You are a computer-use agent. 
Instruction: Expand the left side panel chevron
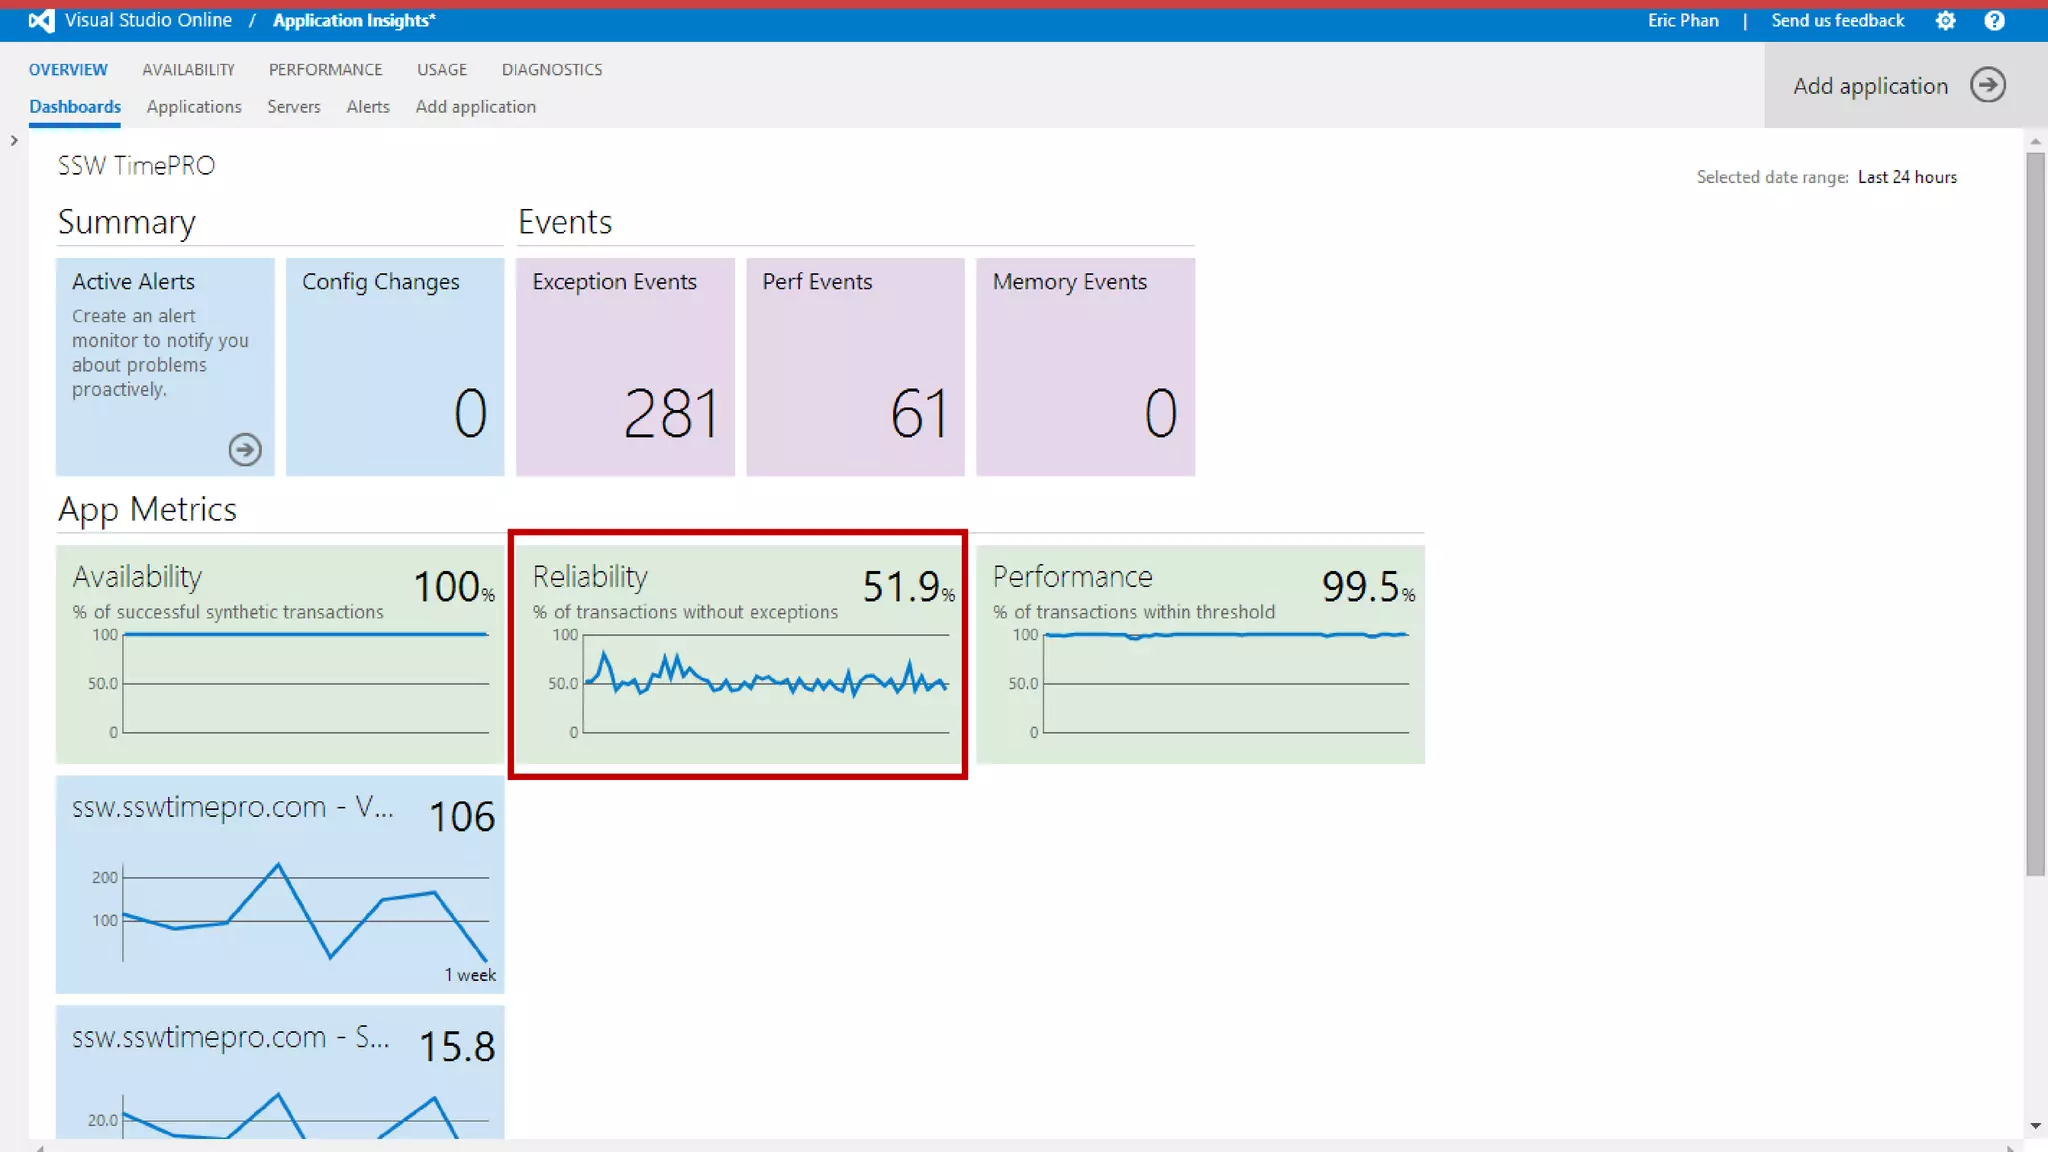tap(14, 141)
